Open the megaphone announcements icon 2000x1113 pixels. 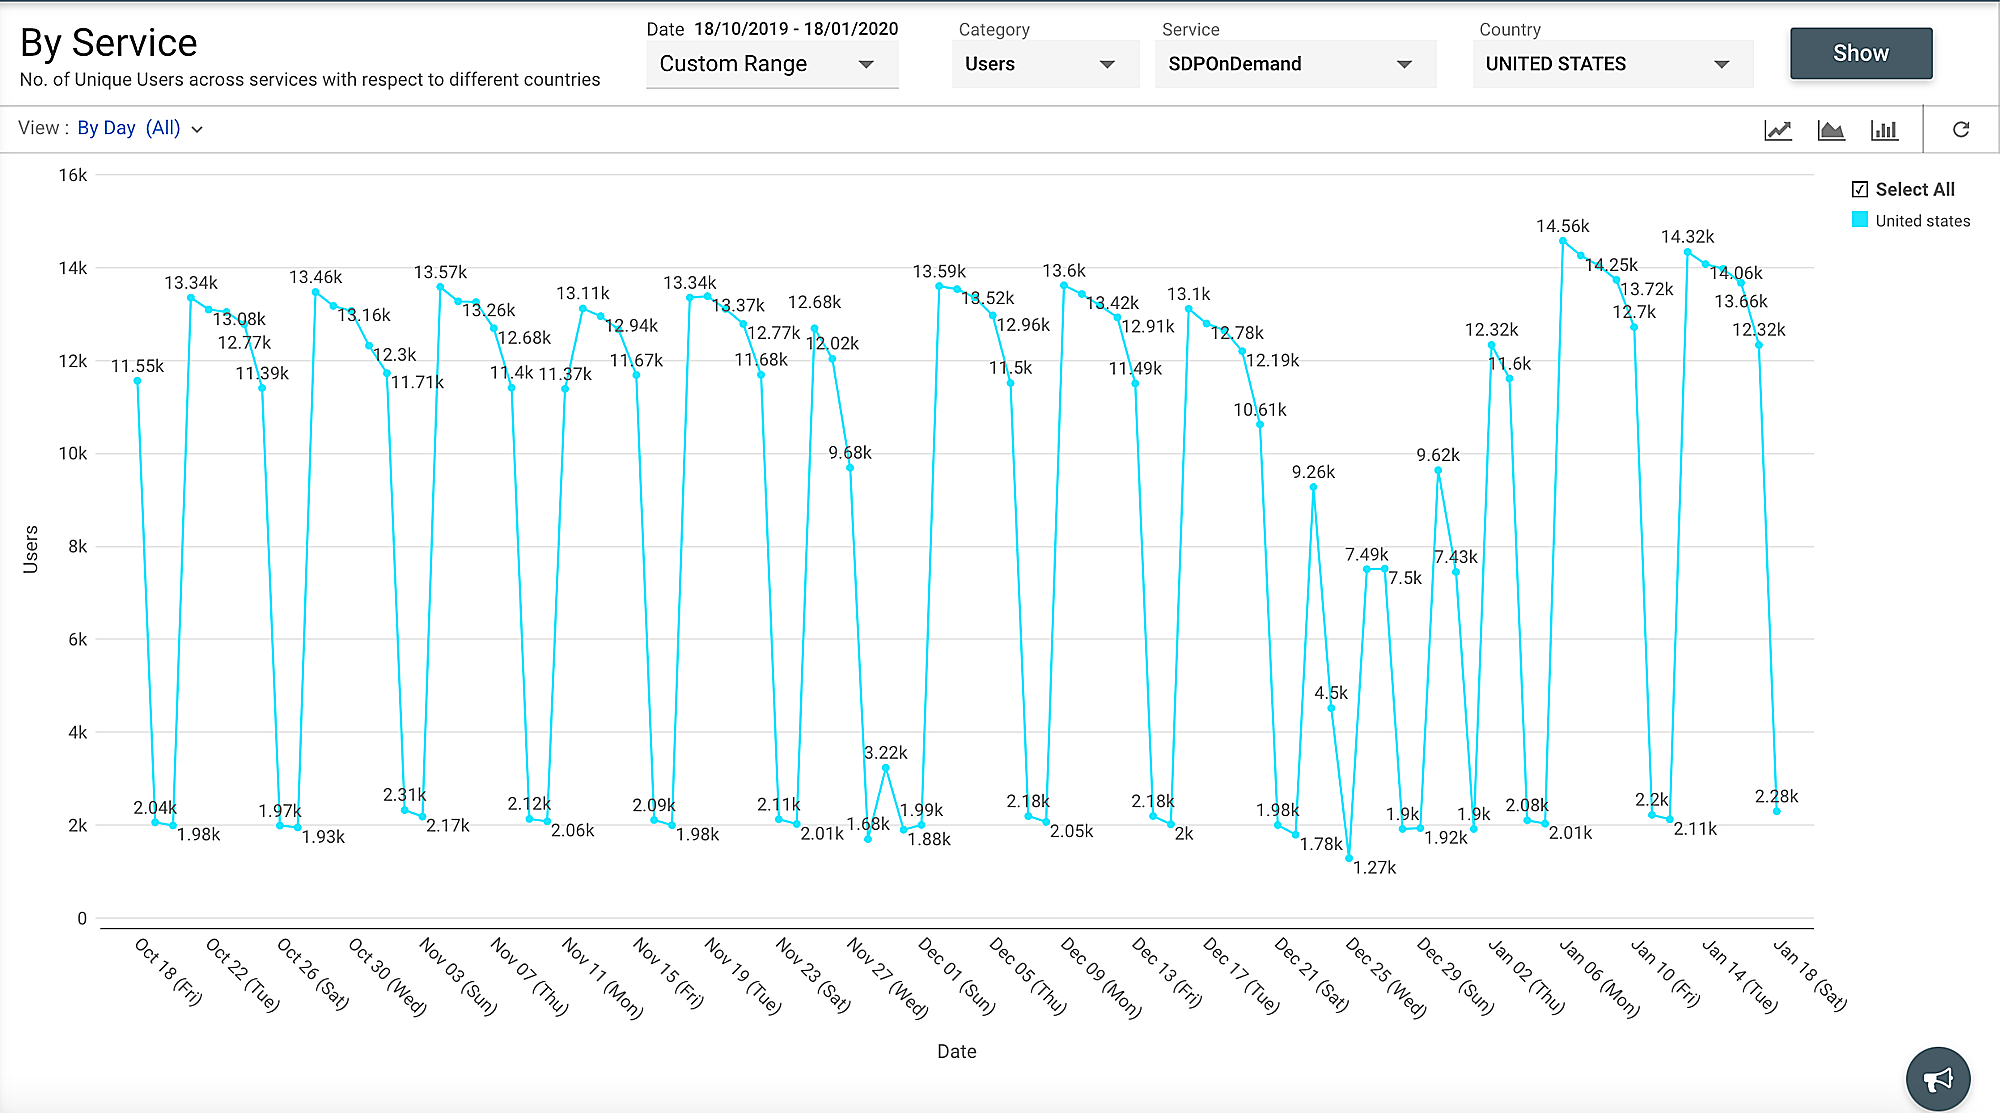tap(1938, 1078)
